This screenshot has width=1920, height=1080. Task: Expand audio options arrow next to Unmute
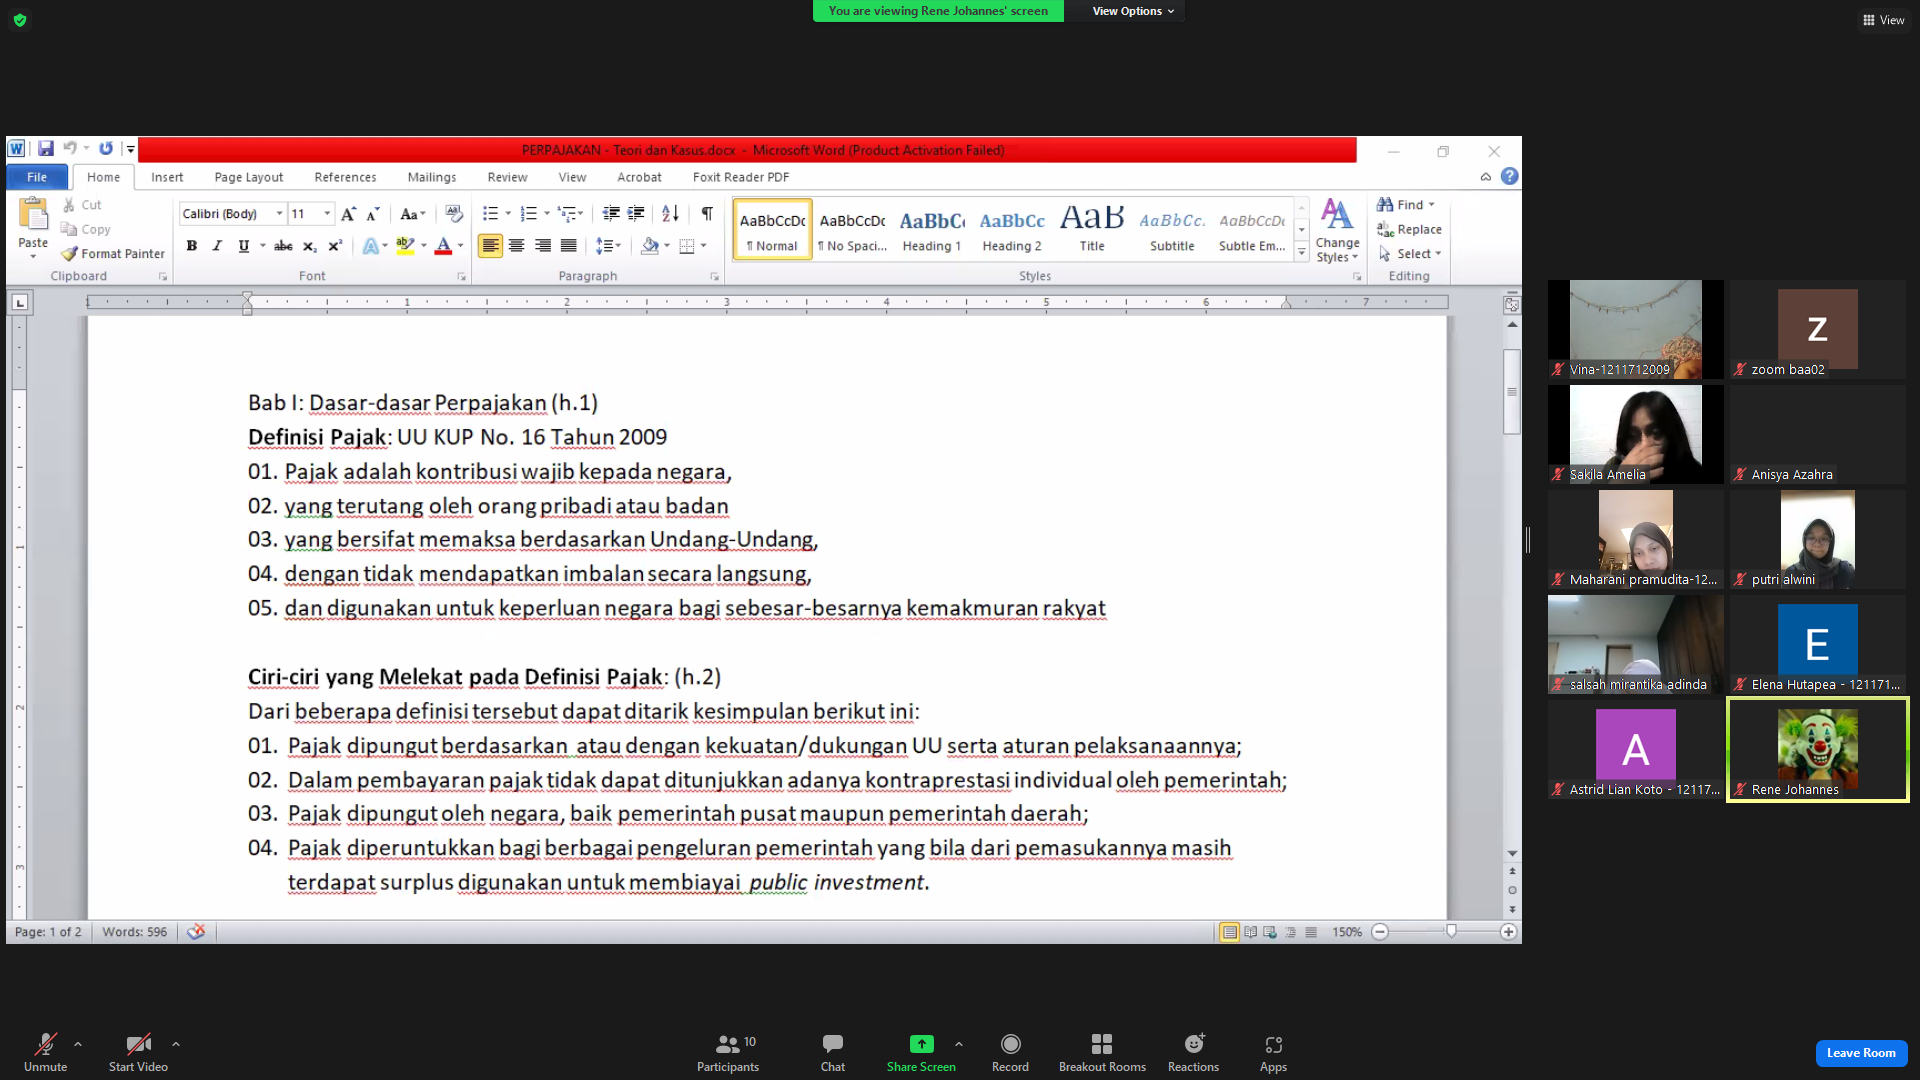click(78, 1044)
